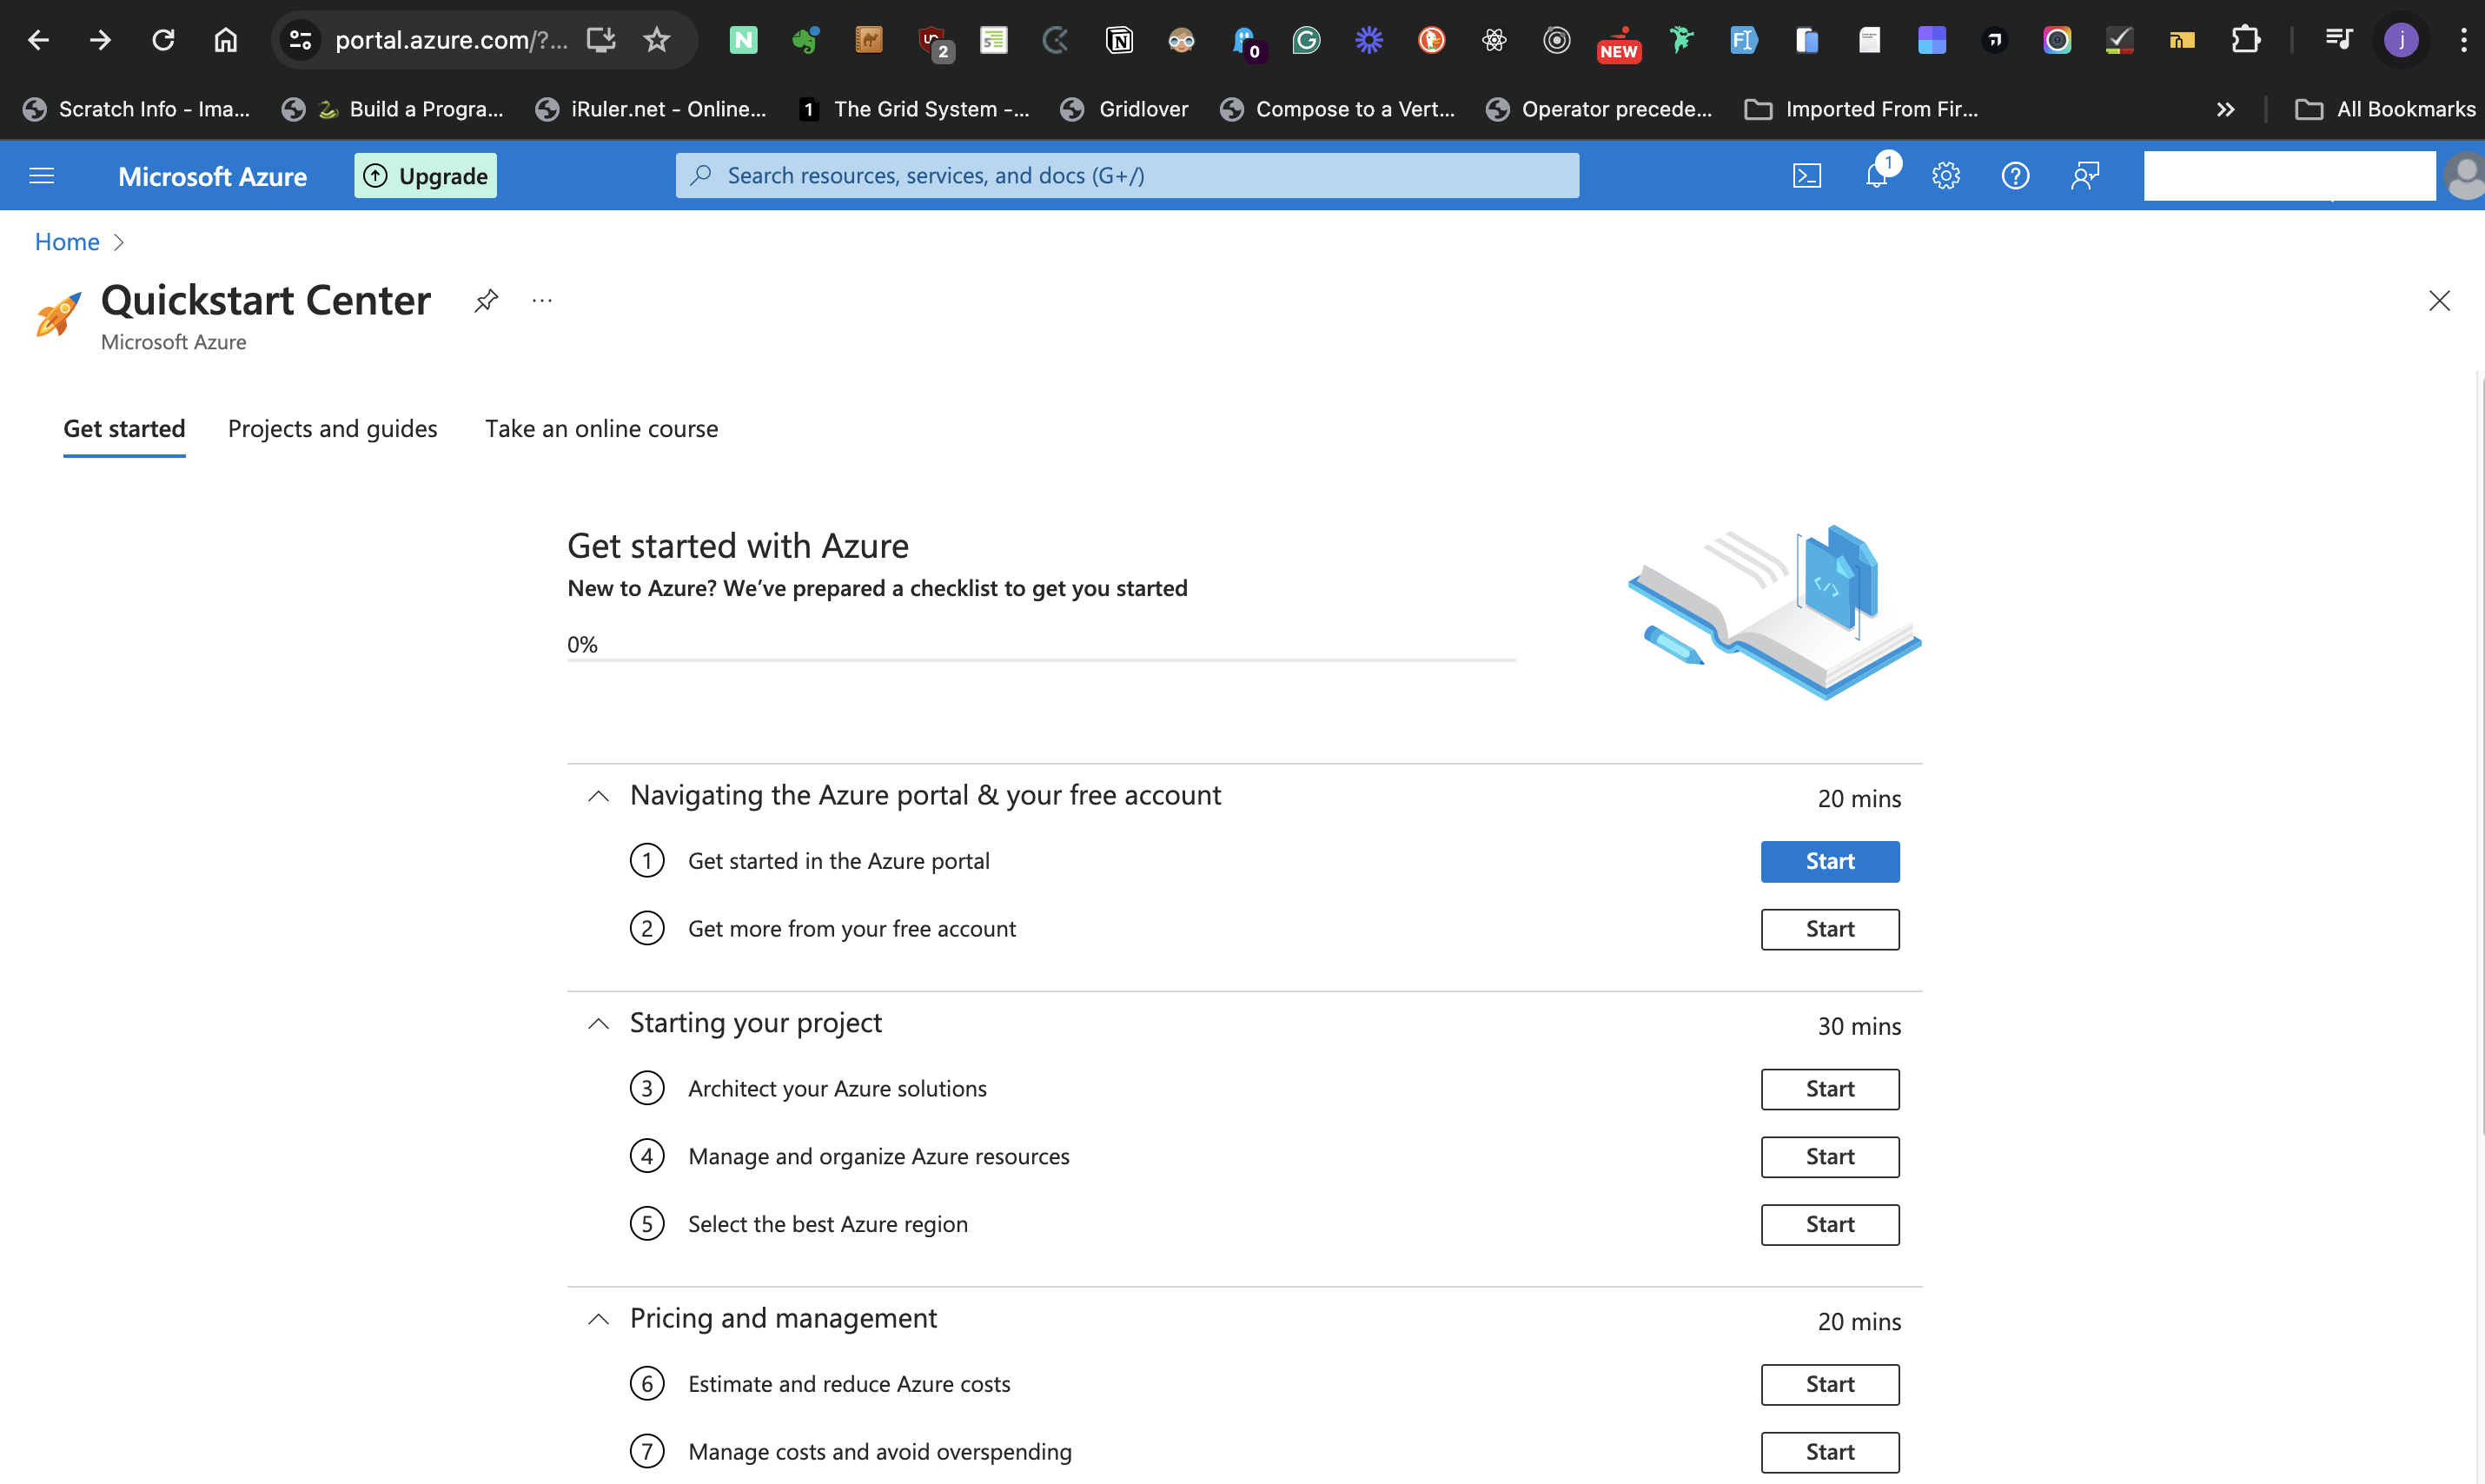The image size is (2485, 1484).
Task: Open the DuckDuckGo extension
Action: [1432, 40]
